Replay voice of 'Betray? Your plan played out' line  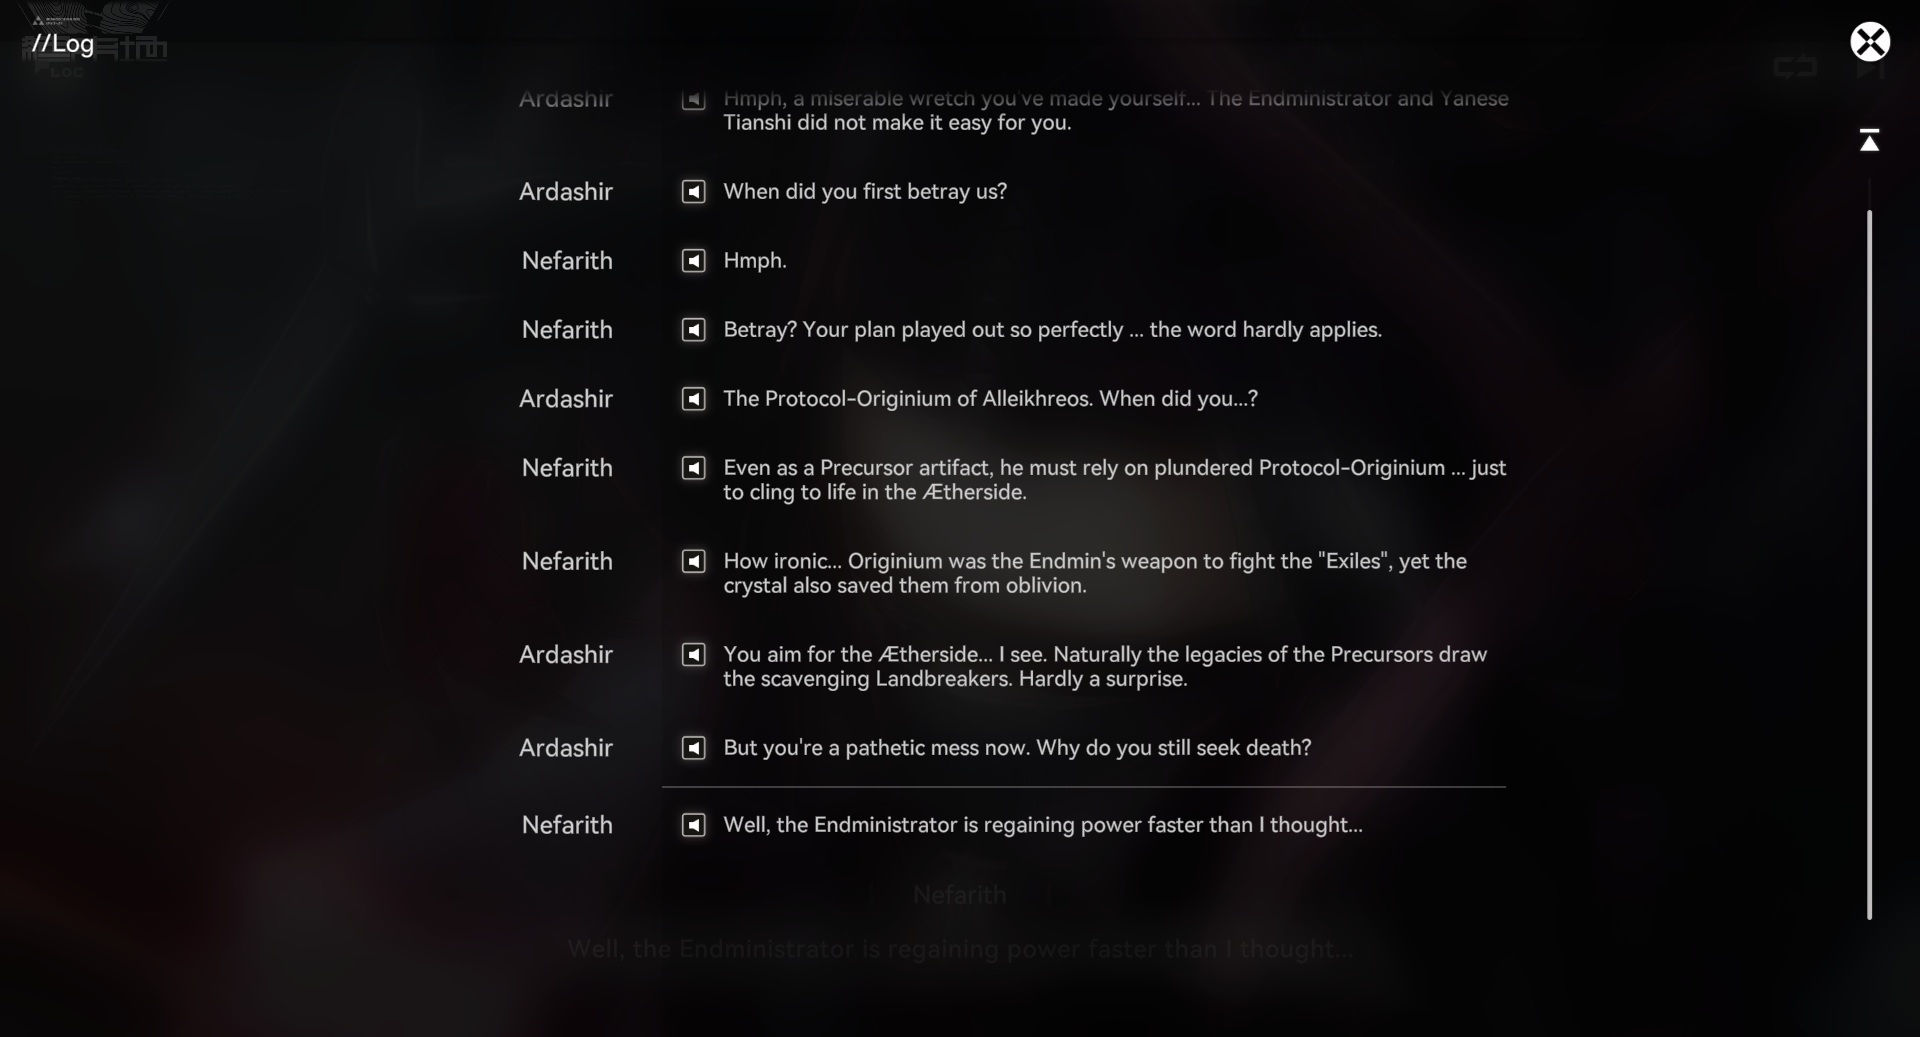coord(693,329)
